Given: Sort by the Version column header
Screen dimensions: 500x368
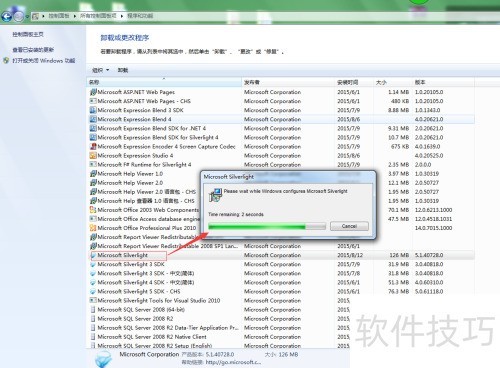Looking at the screenshot, I should coord(443,82).
